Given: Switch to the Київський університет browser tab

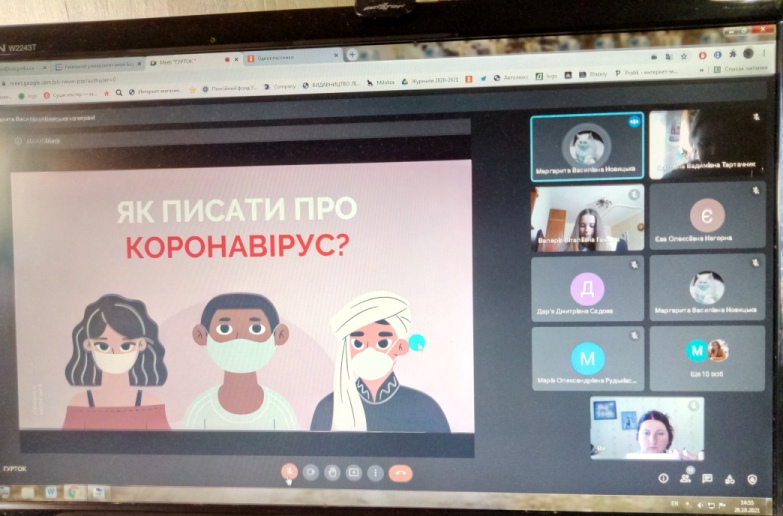Looking at the screenshot, I should coord(97,65).
